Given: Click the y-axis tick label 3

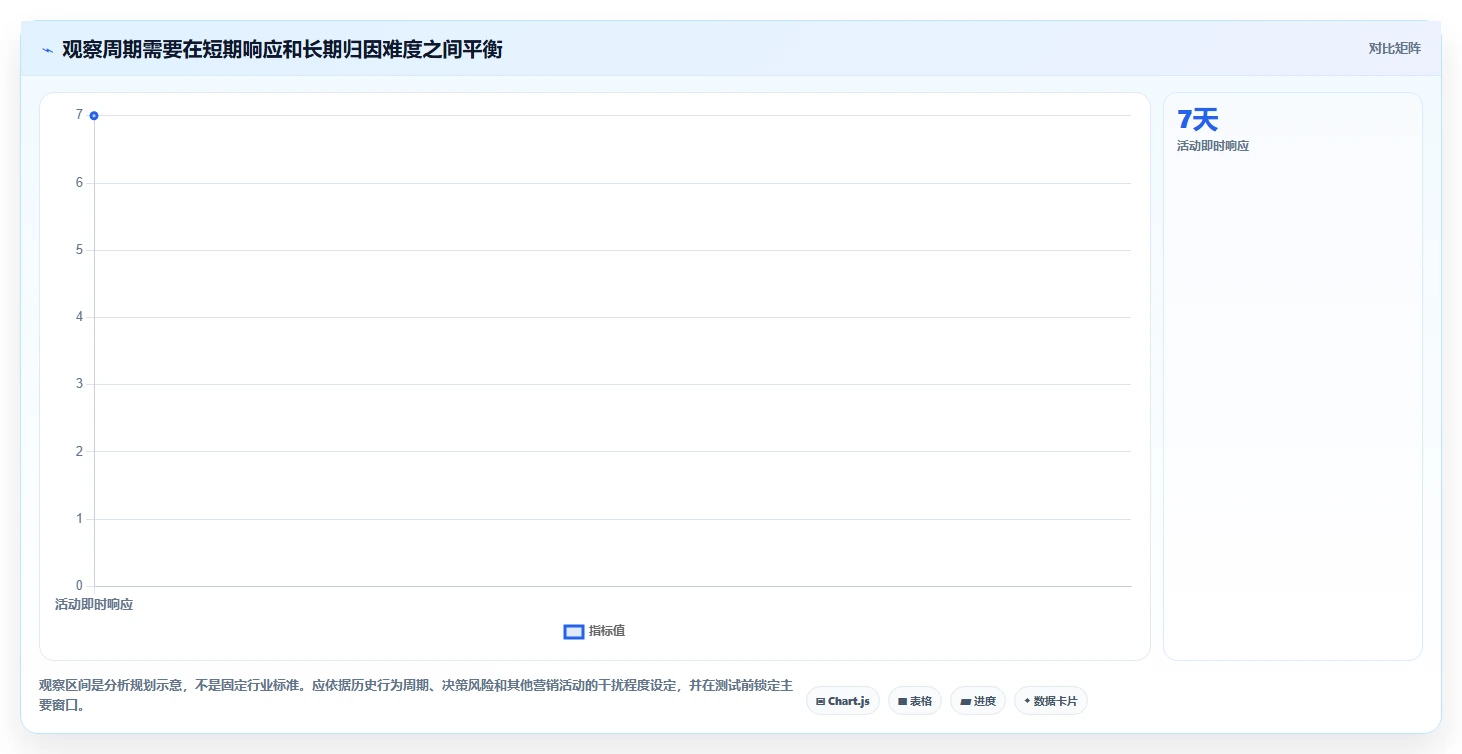Looking at the screenshot, I should pos(79,384).
